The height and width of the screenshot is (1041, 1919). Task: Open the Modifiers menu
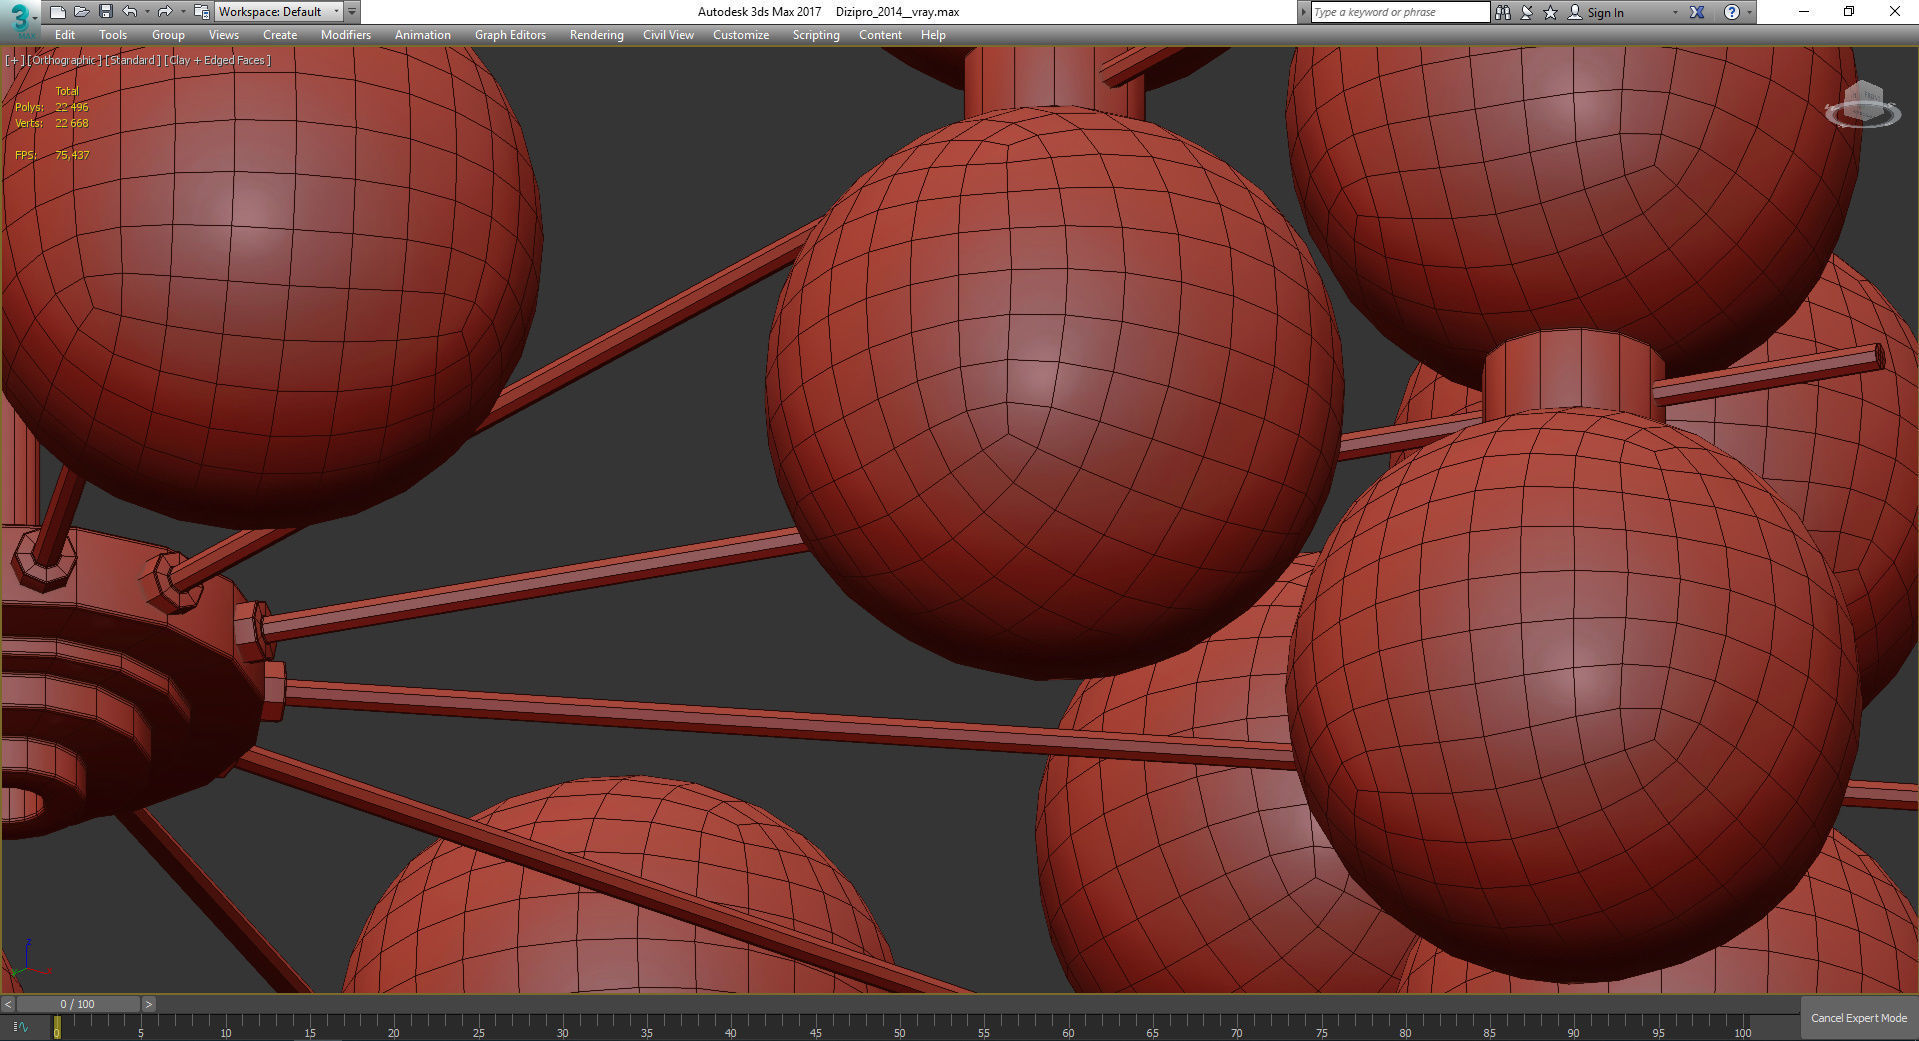[x=346, y=35]
